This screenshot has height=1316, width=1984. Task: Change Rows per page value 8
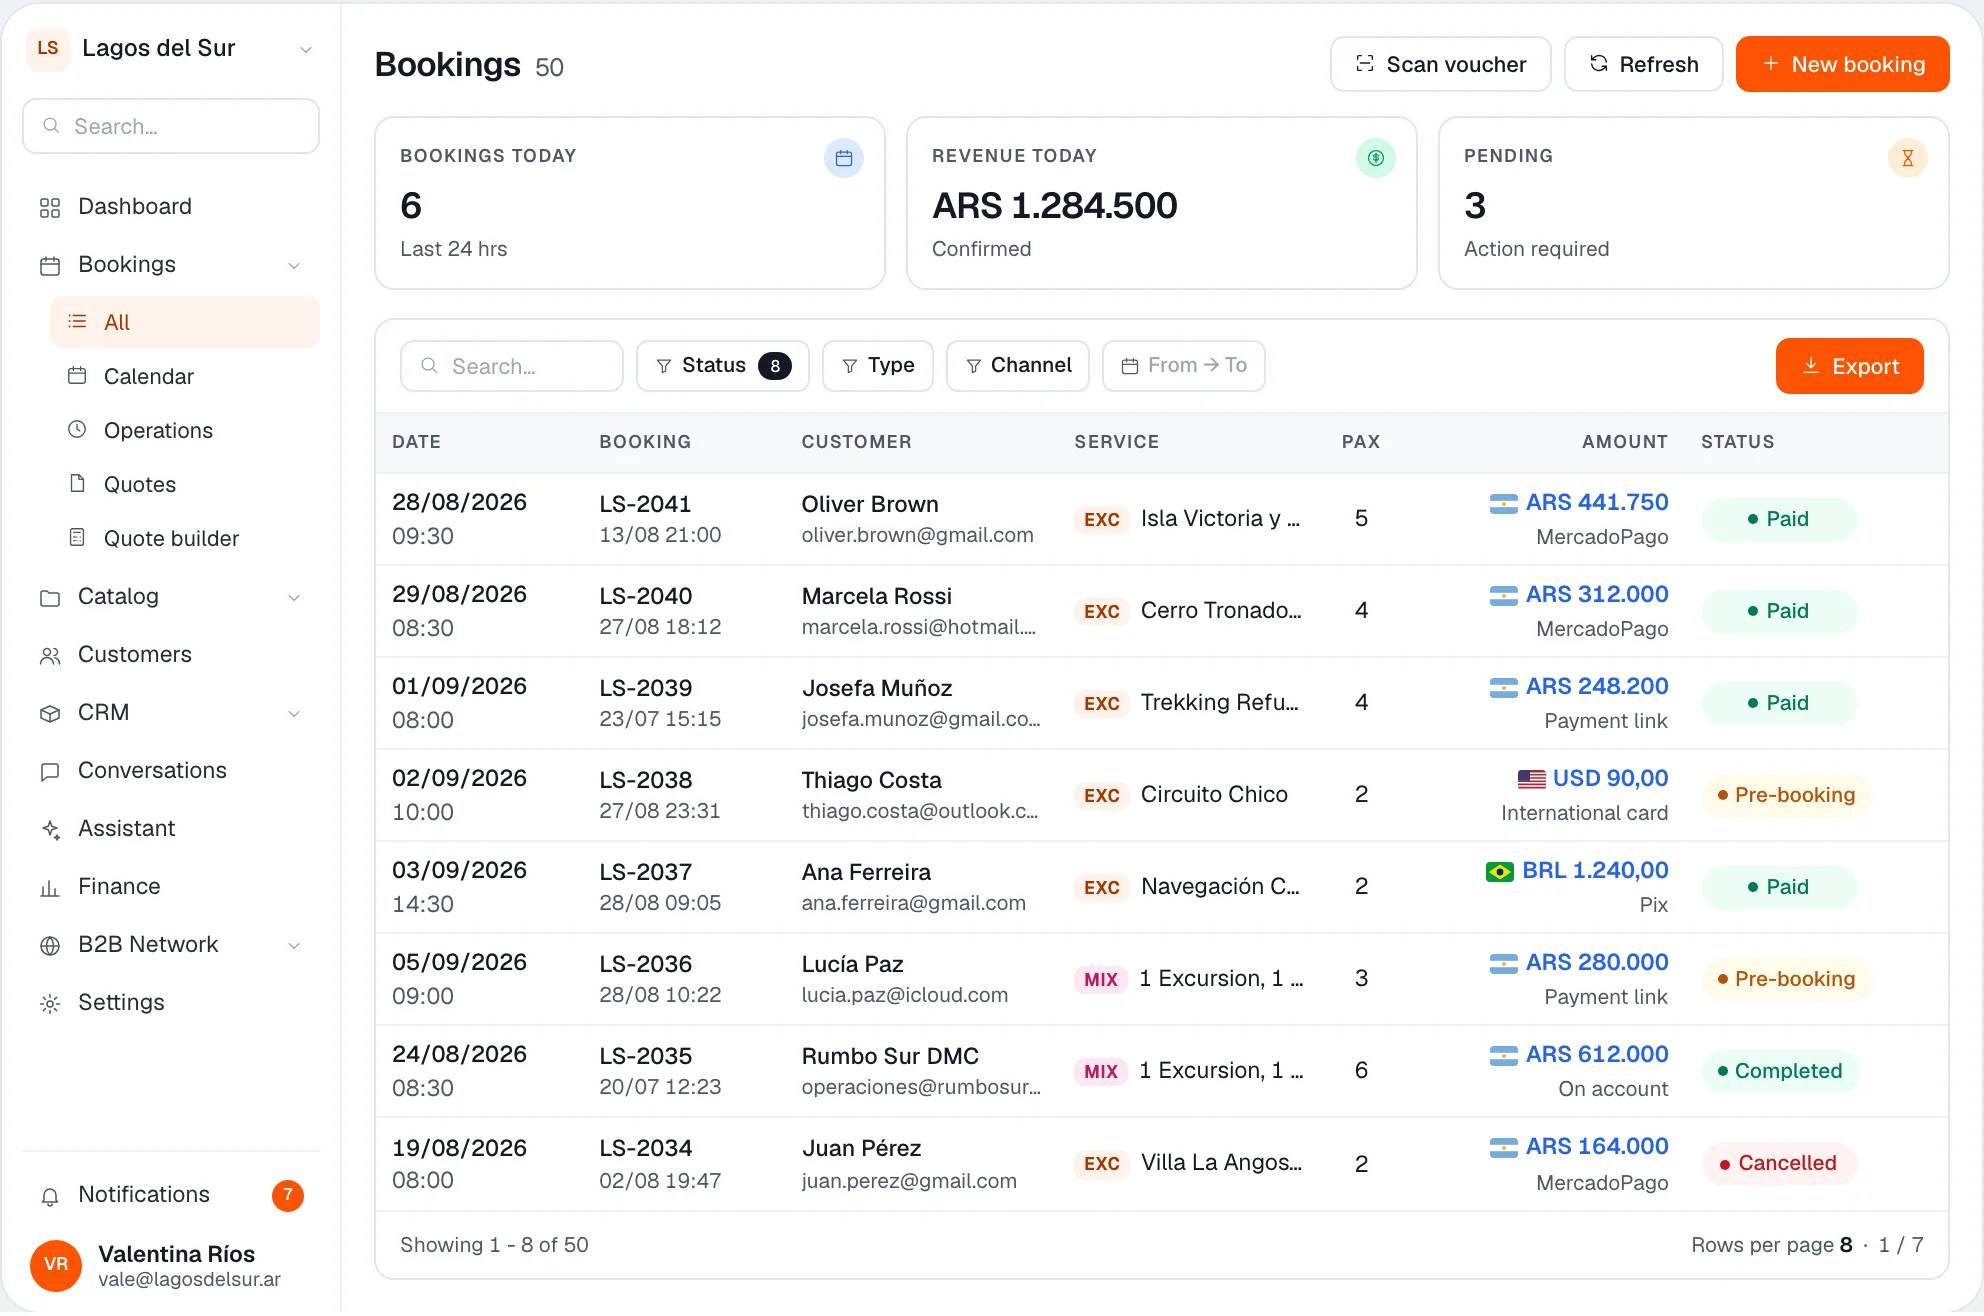coord(1846,1245)
